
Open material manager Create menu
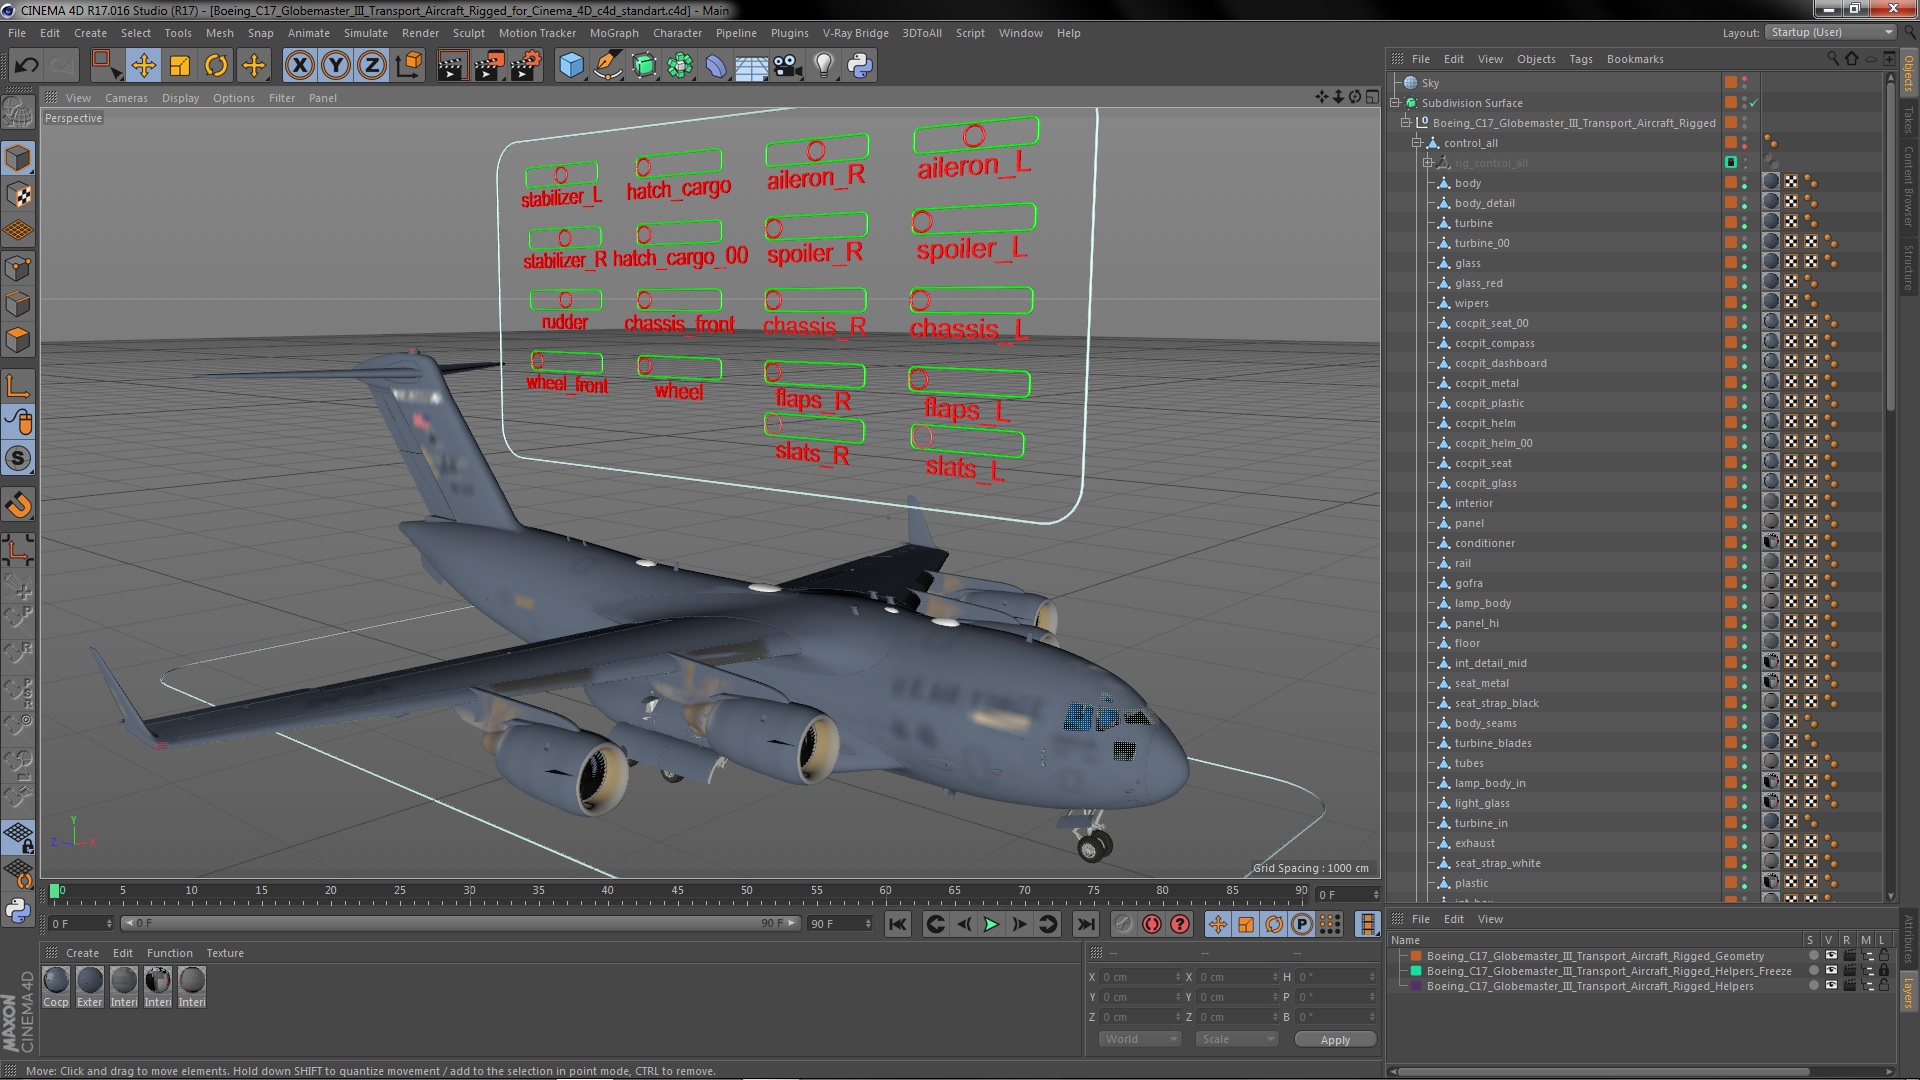pyautogui.click(x=82, y=953)
